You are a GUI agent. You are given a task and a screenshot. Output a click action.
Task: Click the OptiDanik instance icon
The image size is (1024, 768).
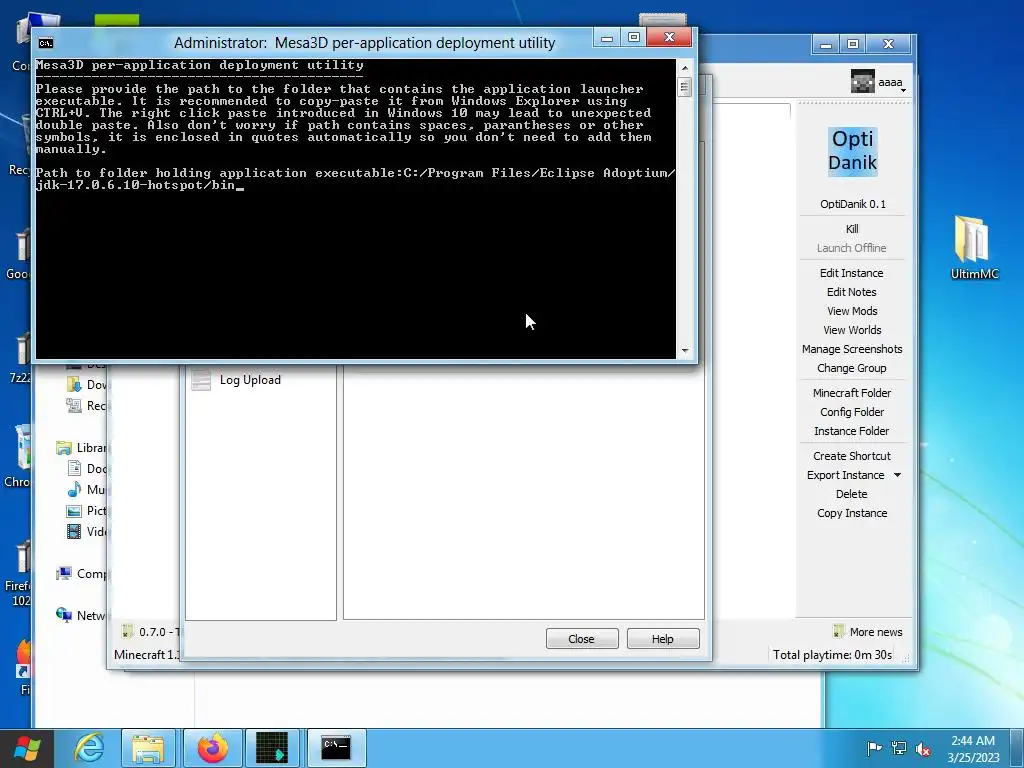click(x=852, y=151)
